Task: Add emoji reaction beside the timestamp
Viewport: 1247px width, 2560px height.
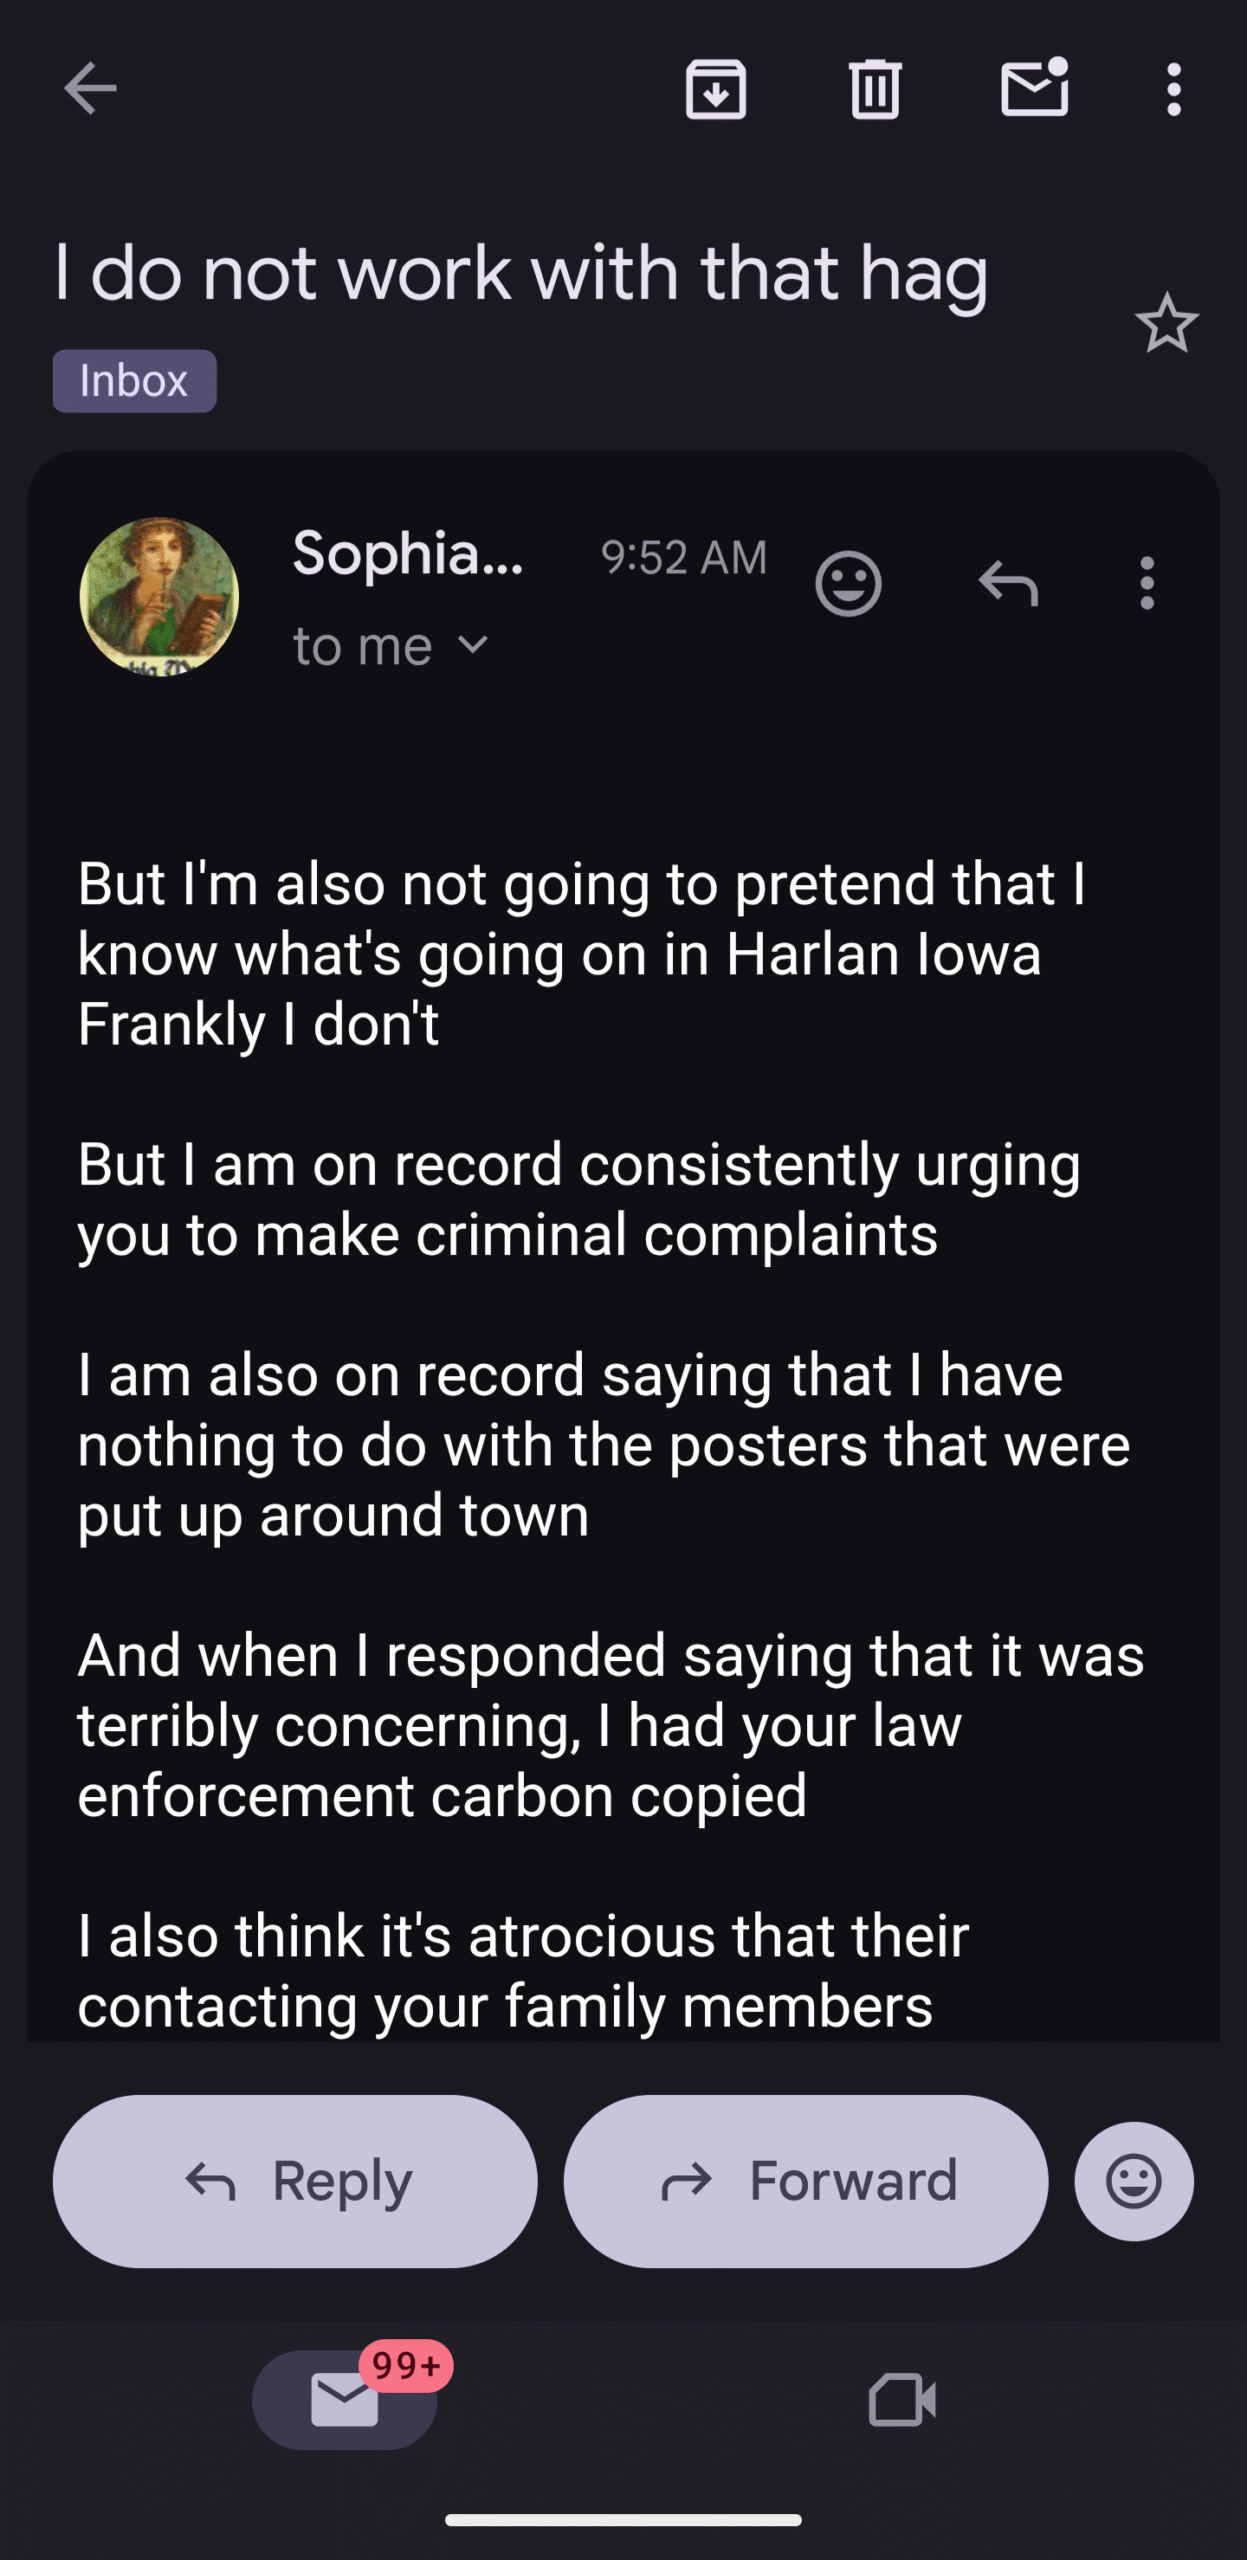Action: pyautogui.click(x=848, y=583)
